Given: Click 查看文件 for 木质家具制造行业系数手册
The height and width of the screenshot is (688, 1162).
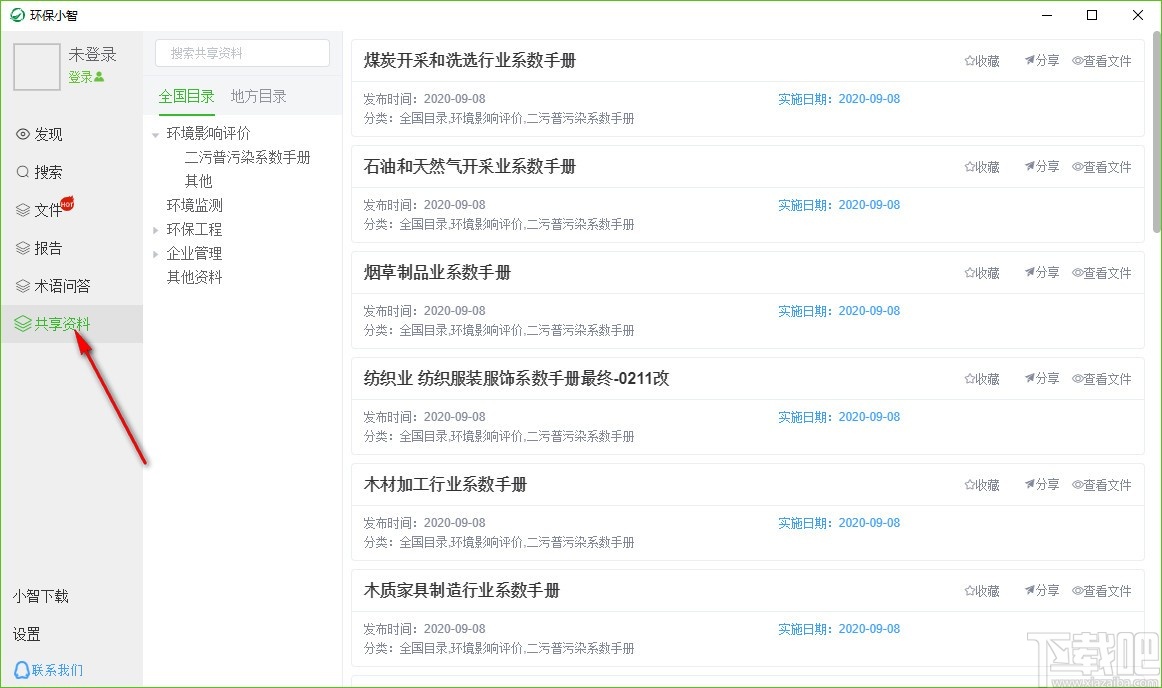Looking at the screenshot, I should (1102, 590).
